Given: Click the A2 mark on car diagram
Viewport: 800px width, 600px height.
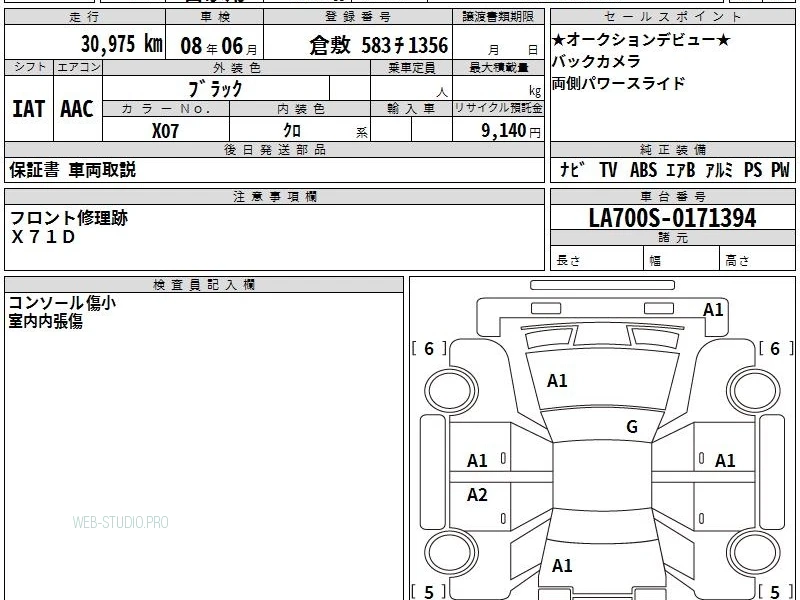Looking at the screenshot, I should coord(477,494).
